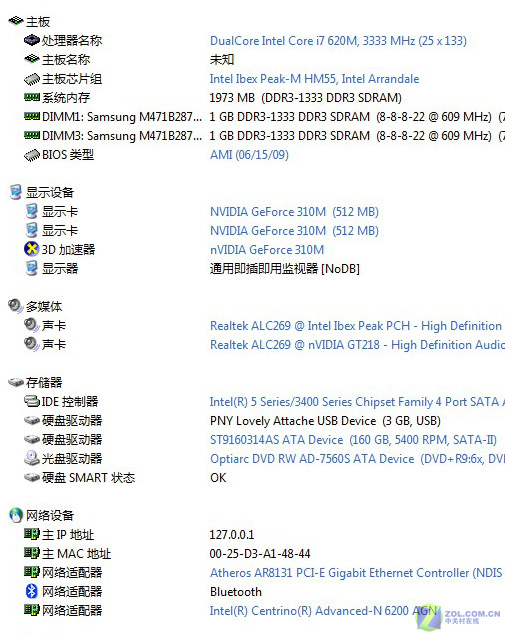Select the CPU icon beside 处理器名称

(x=32, y=40)
